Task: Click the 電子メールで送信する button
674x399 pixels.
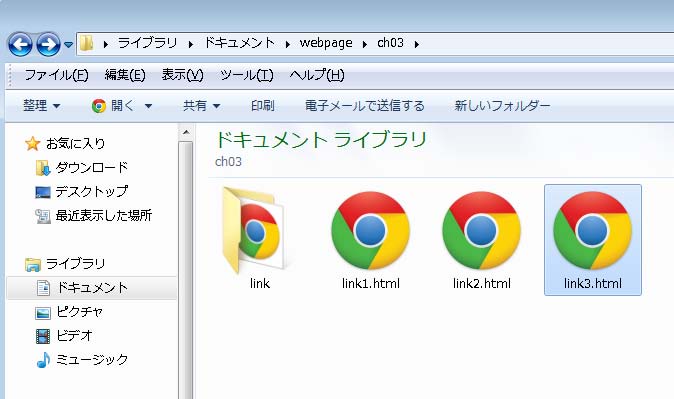Action: [x=365, y=106]
